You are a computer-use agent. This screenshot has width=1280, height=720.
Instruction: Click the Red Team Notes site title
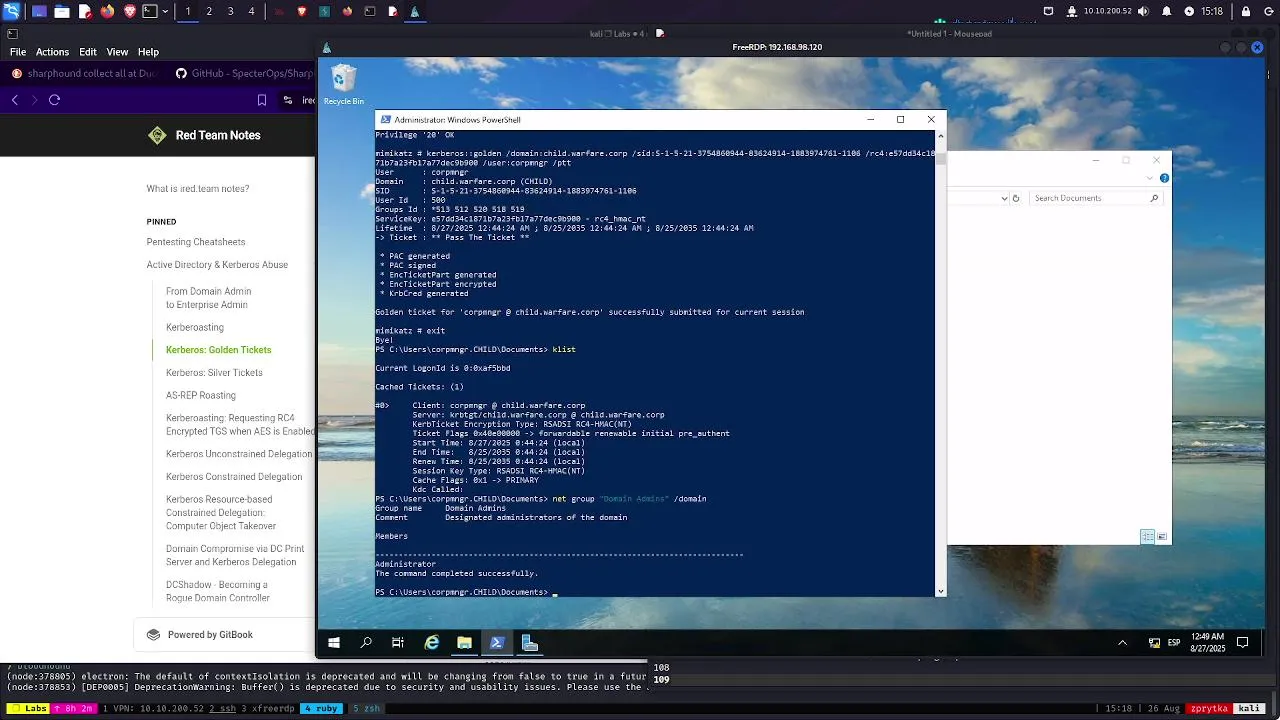coord(218,135)
